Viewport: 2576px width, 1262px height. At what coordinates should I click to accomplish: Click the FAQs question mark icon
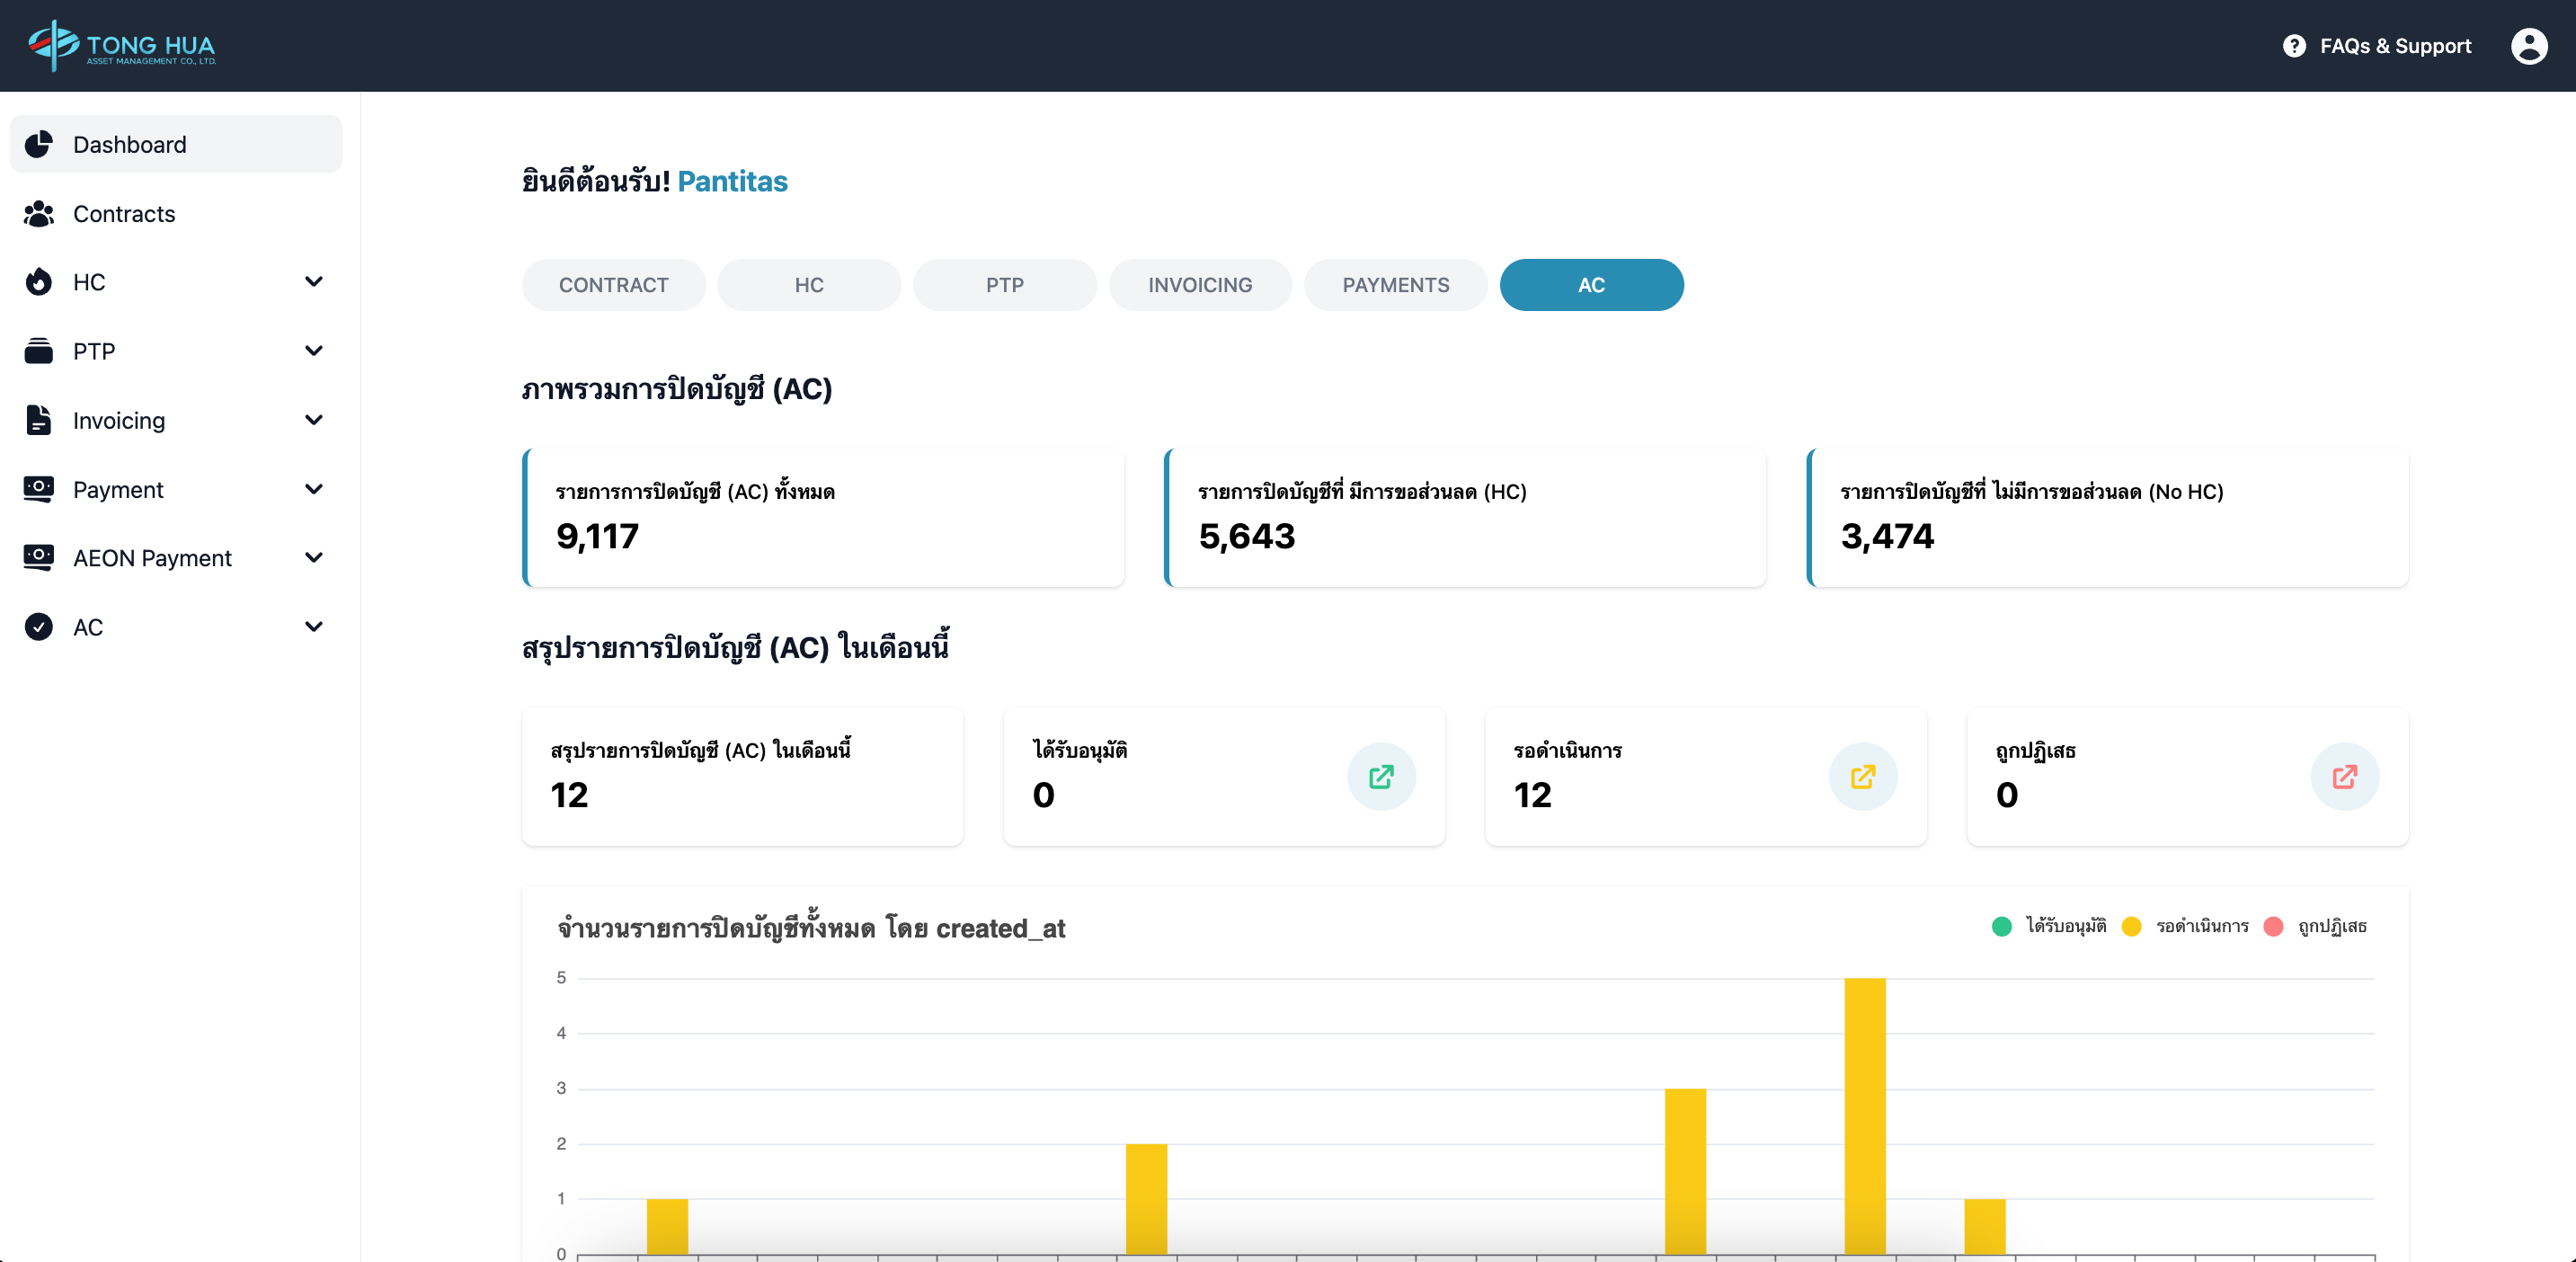click(x=2294, y=46)
